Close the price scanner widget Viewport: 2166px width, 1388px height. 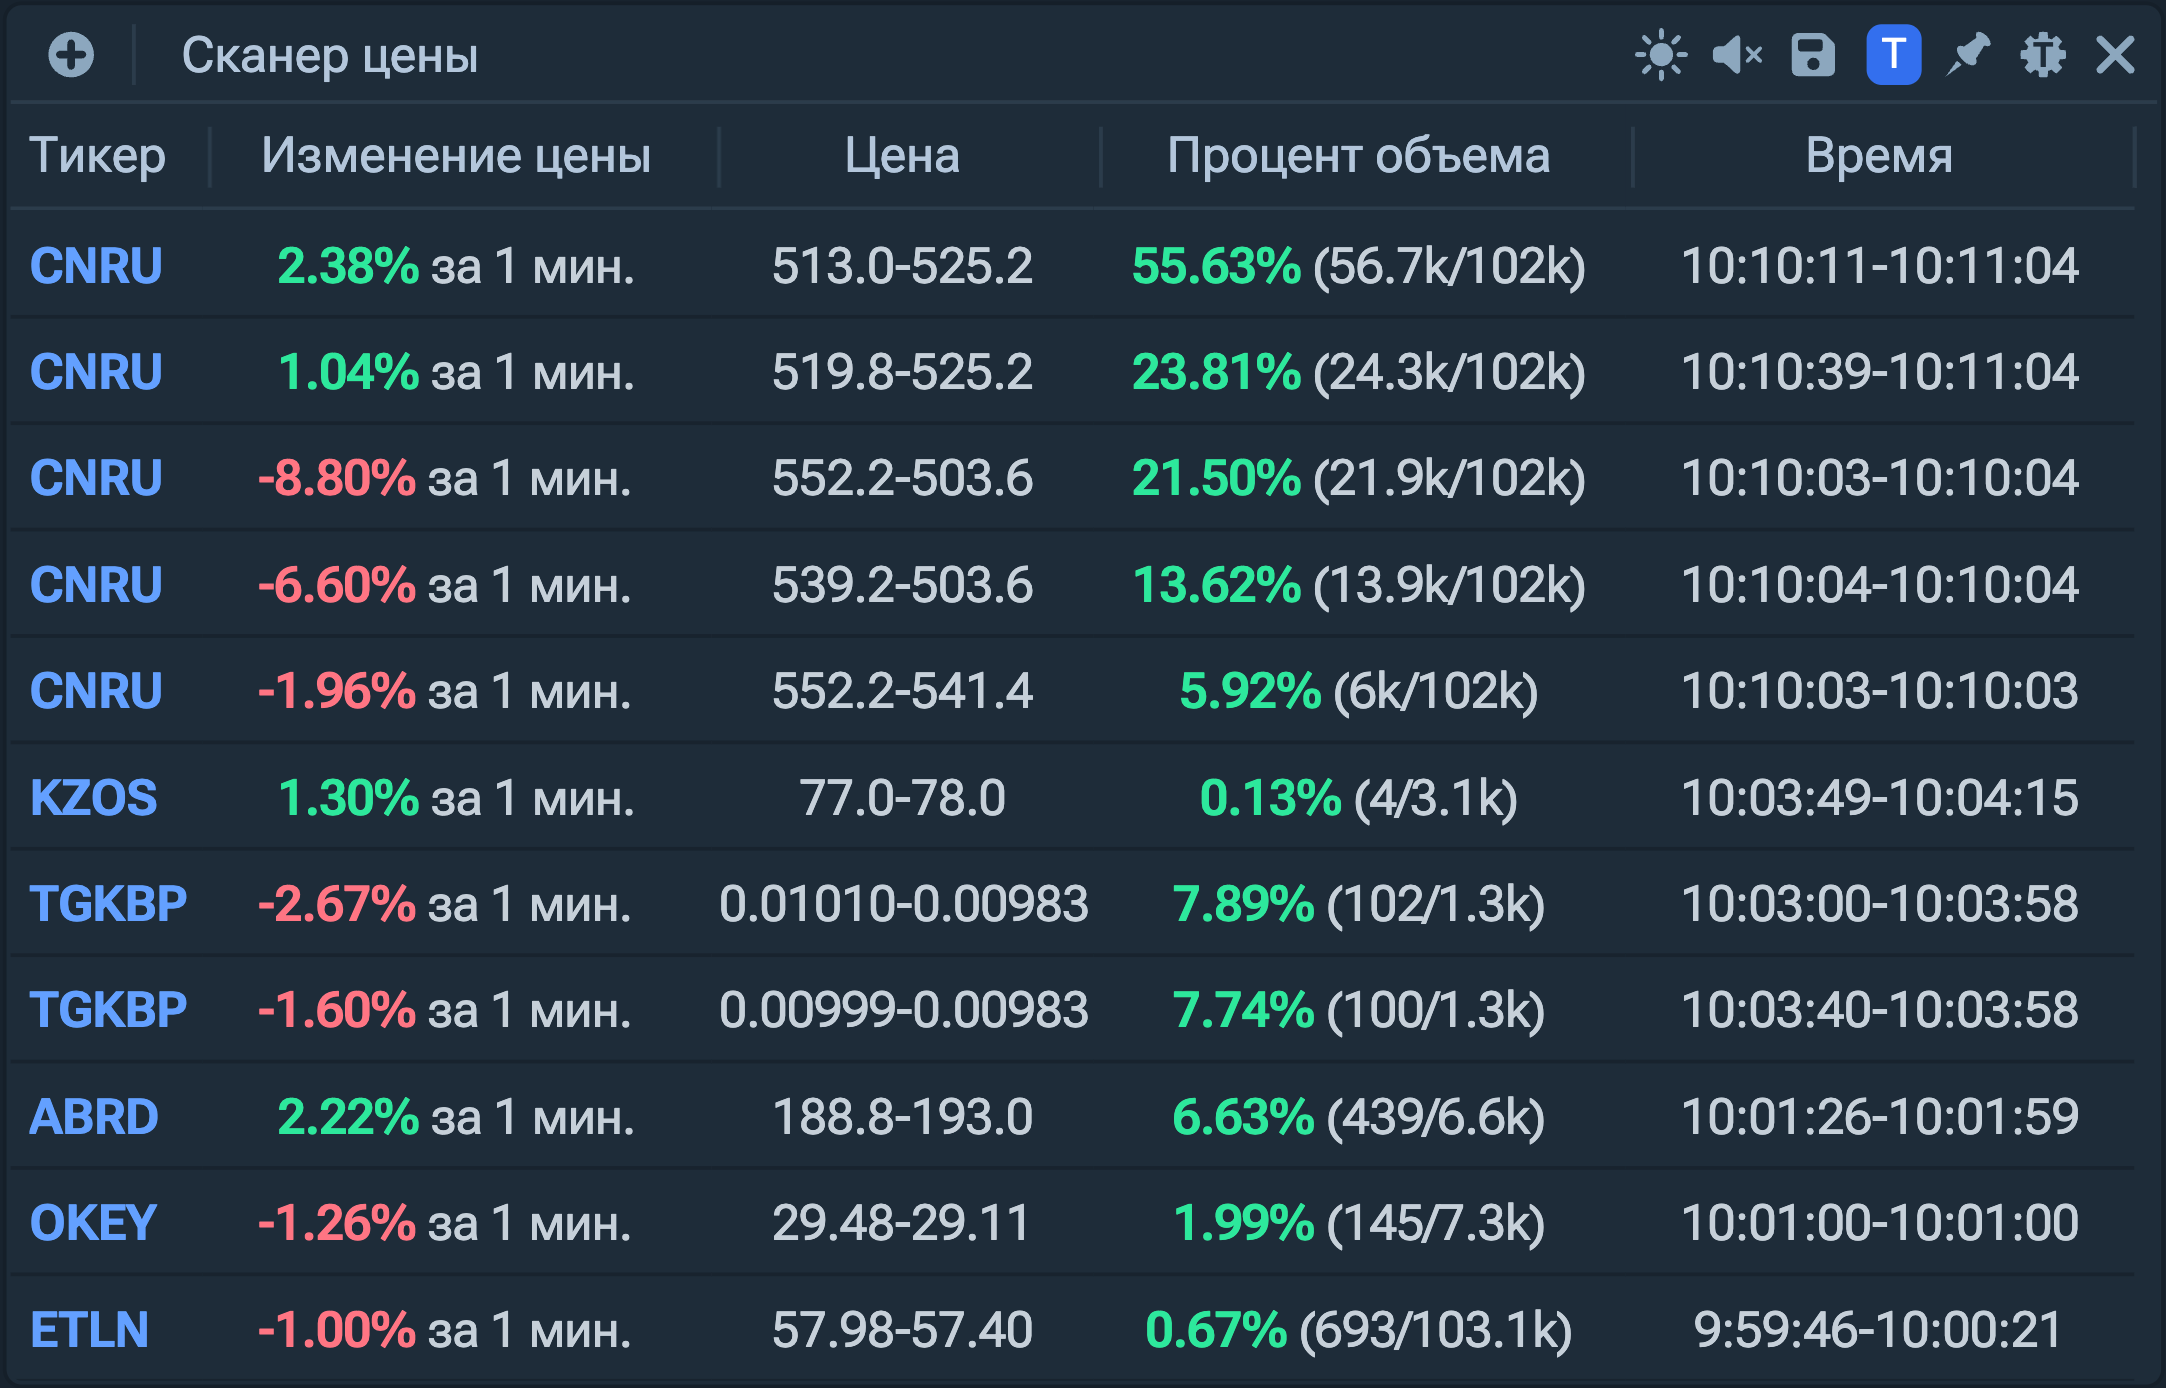pos(2115,55)
